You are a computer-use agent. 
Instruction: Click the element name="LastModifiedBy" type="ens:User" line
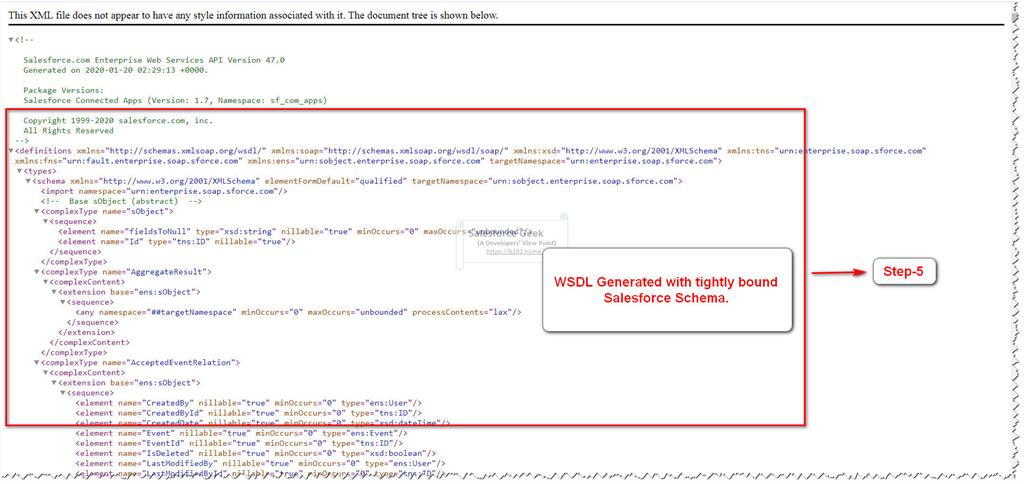(x=259, y=463)
